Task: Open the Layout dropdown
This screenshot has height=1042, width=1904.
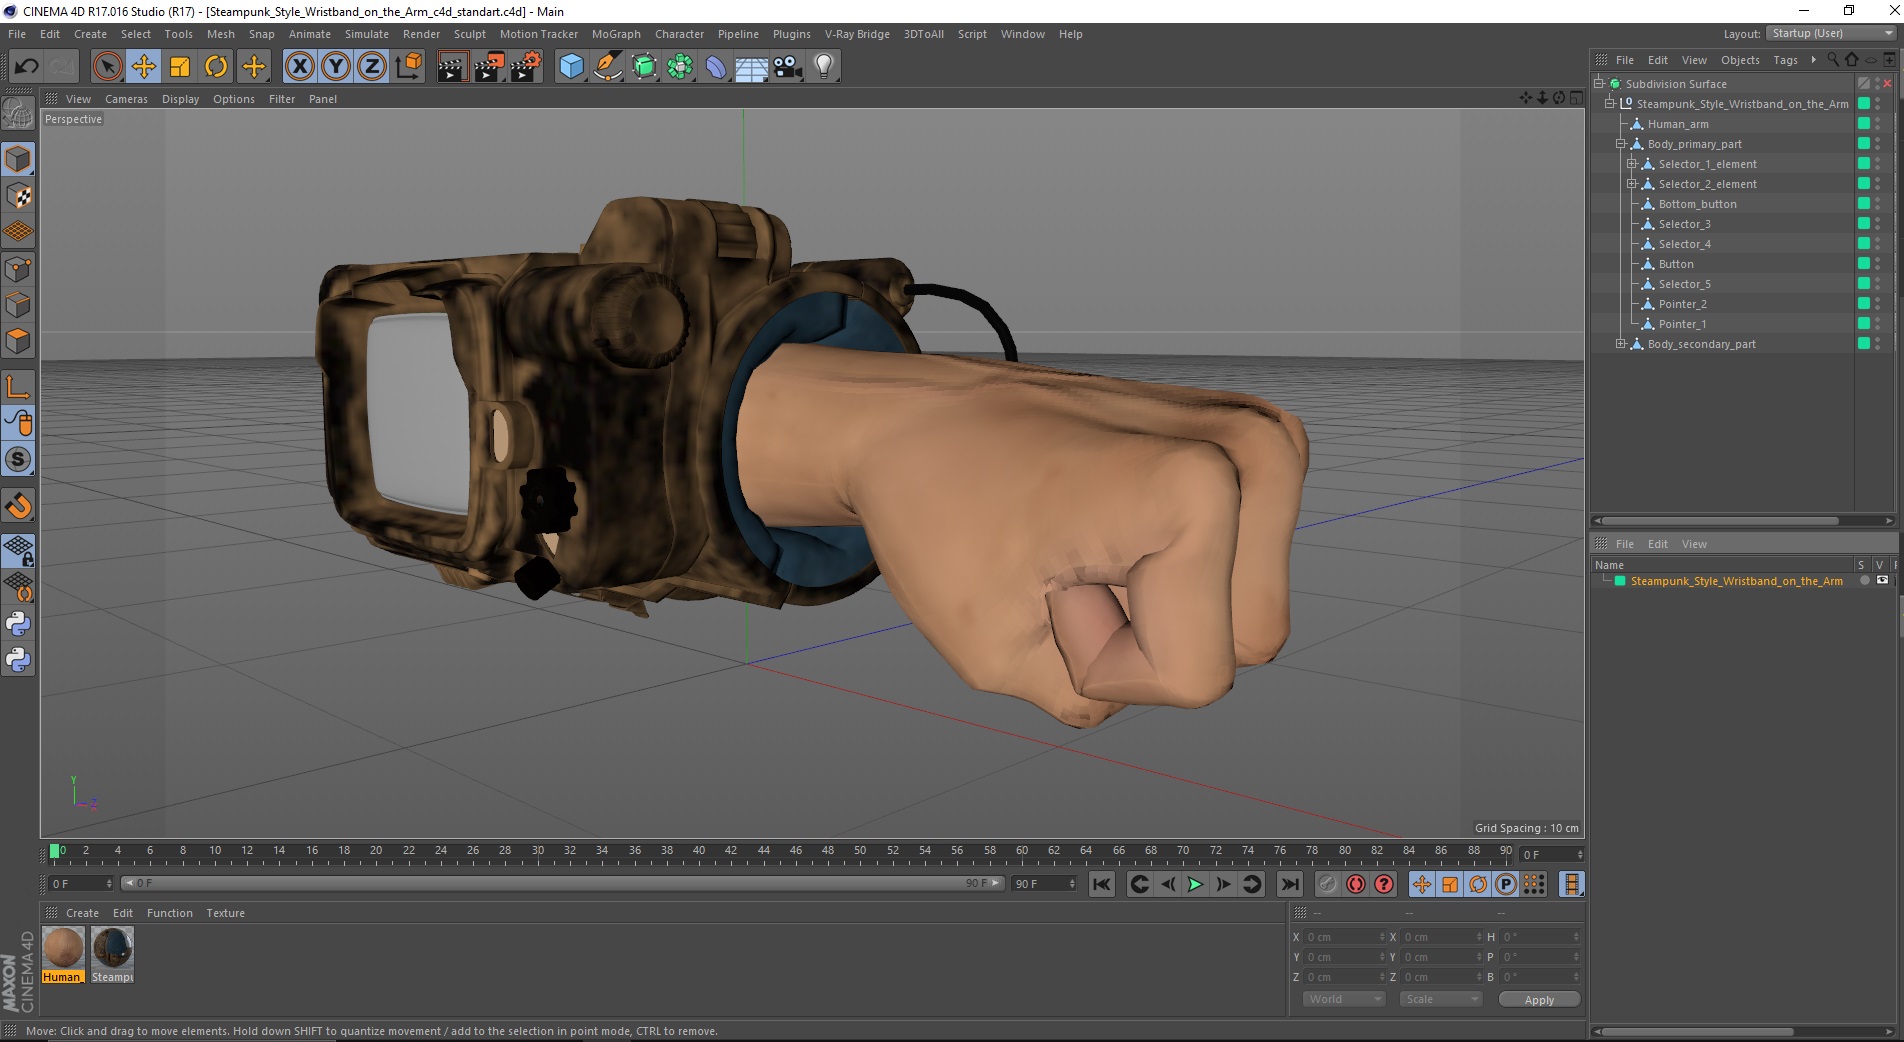Action: coord(1831,33)
